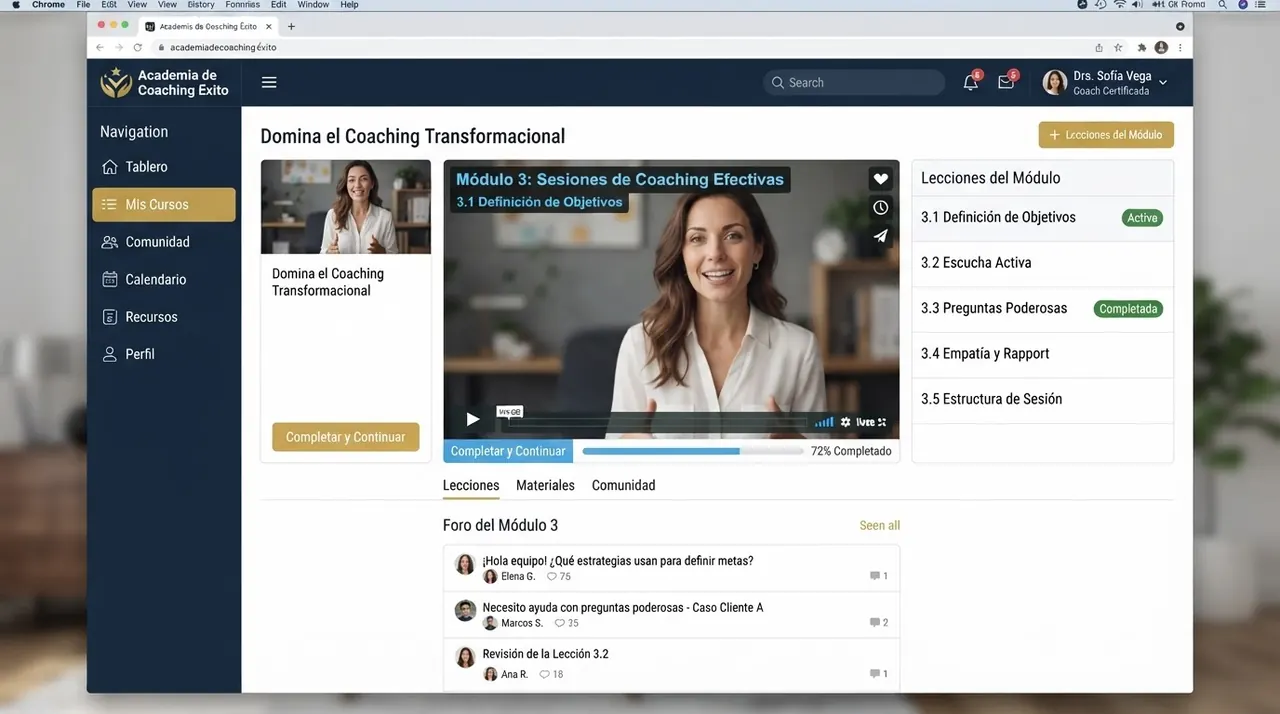Image resolution: width=1280 pixels, height=714 pixels.
Task: Favorite the video with the heart icon
Action: click(880, 179)
